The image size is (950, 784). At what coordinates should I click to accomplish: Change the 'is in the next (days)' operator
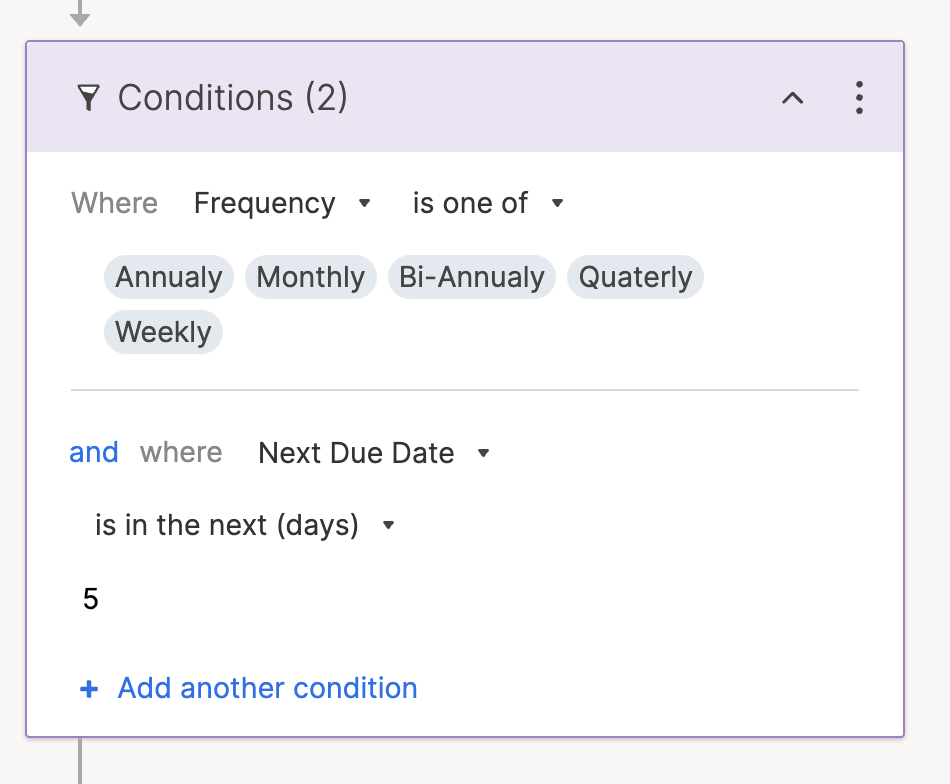pos(227,525)
